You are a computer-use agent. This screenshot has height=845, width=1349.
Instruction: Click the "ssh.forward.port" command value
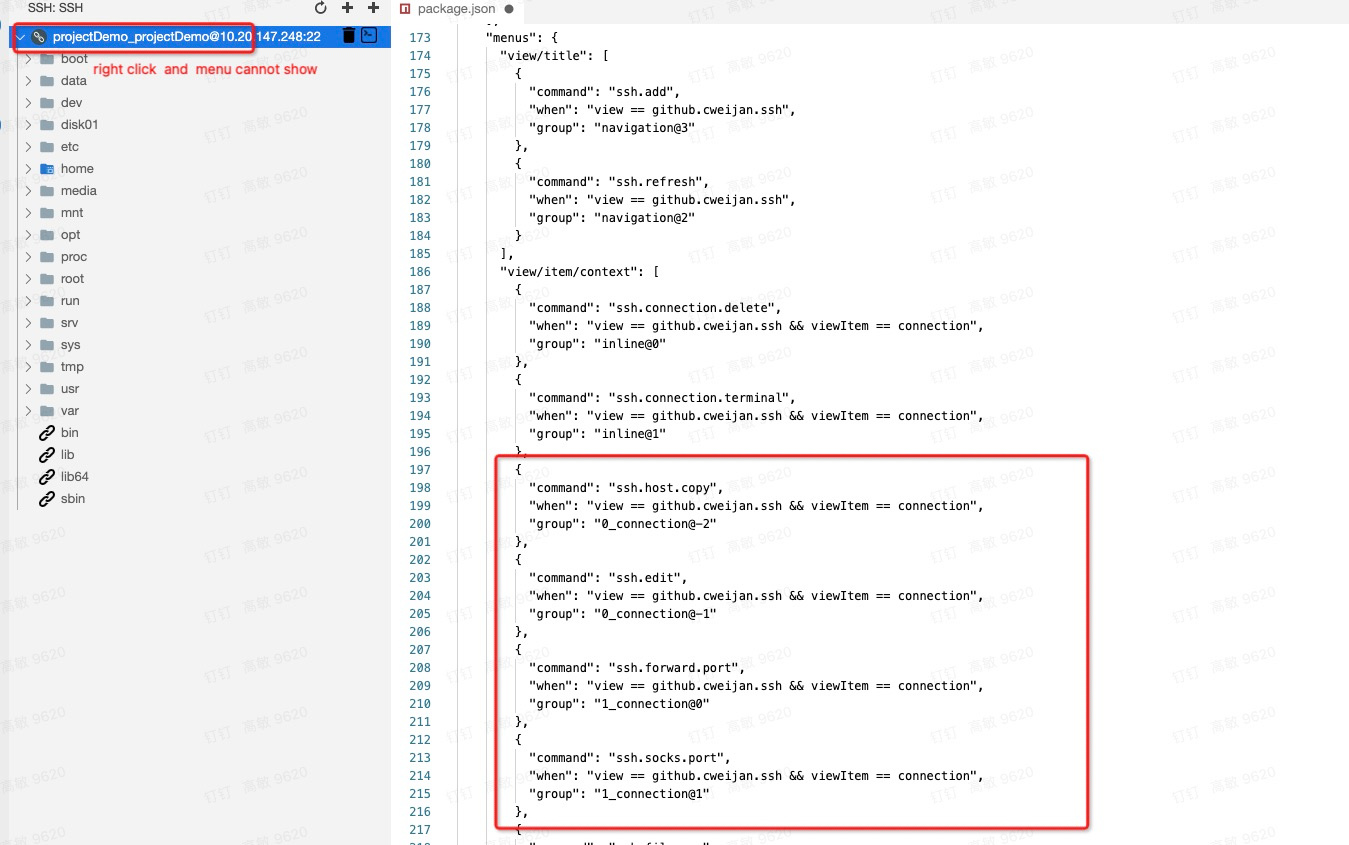(674, 668)
